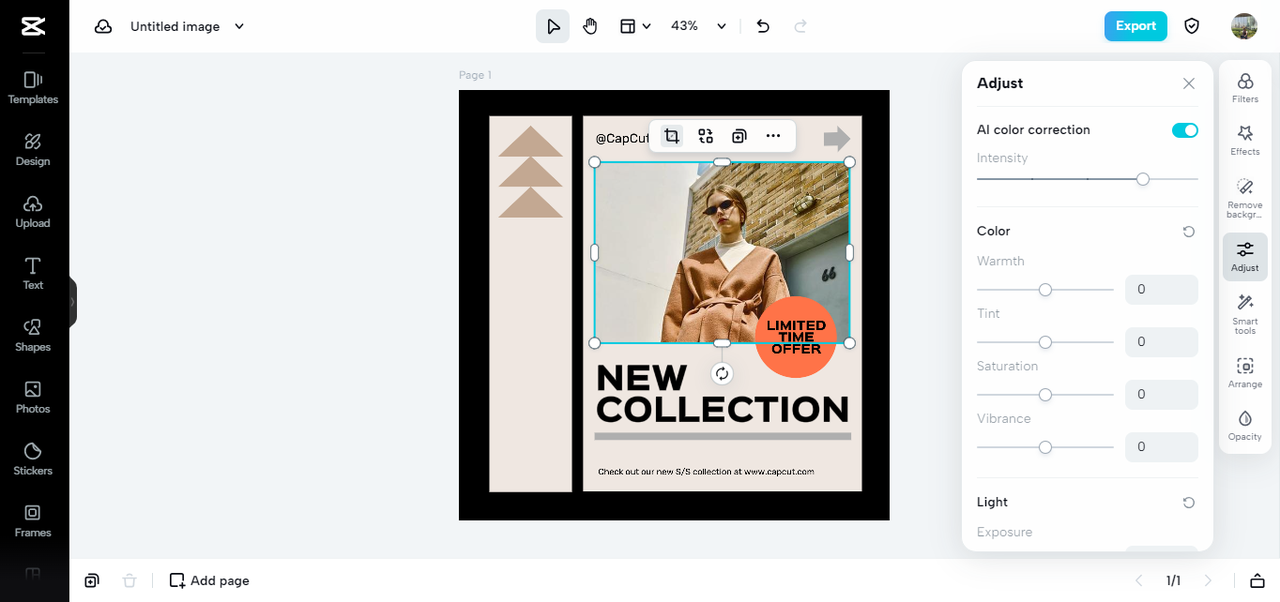Click the Warmth slider handle
Screen dimensions: 1280x602
[1045, 290]
